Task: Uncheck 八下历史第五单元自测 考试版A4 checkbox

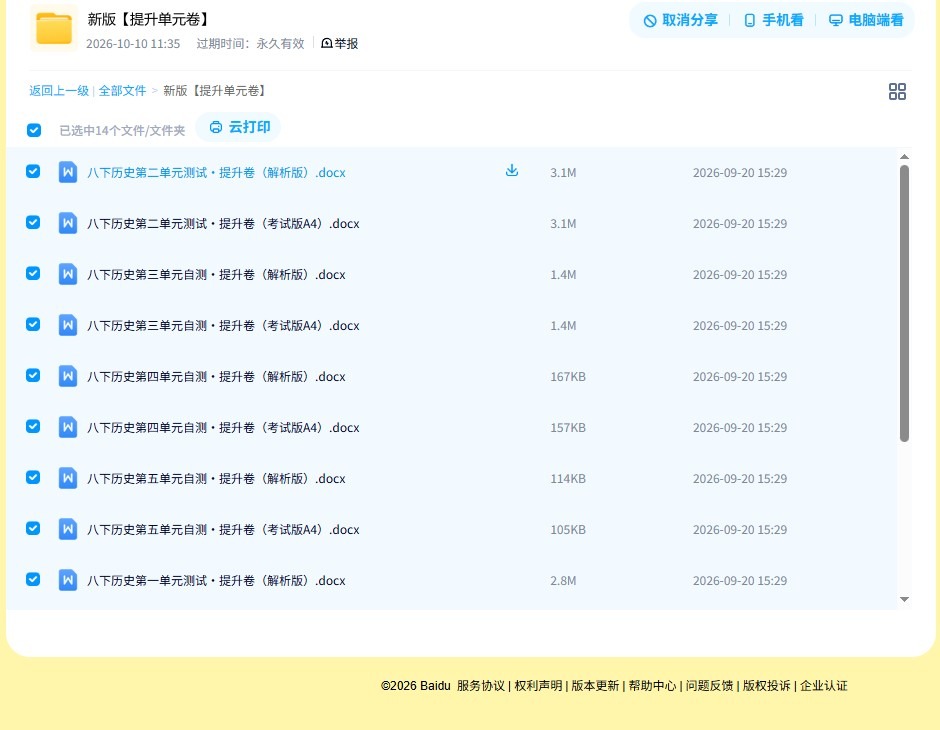Action: (x=33, y=528)
